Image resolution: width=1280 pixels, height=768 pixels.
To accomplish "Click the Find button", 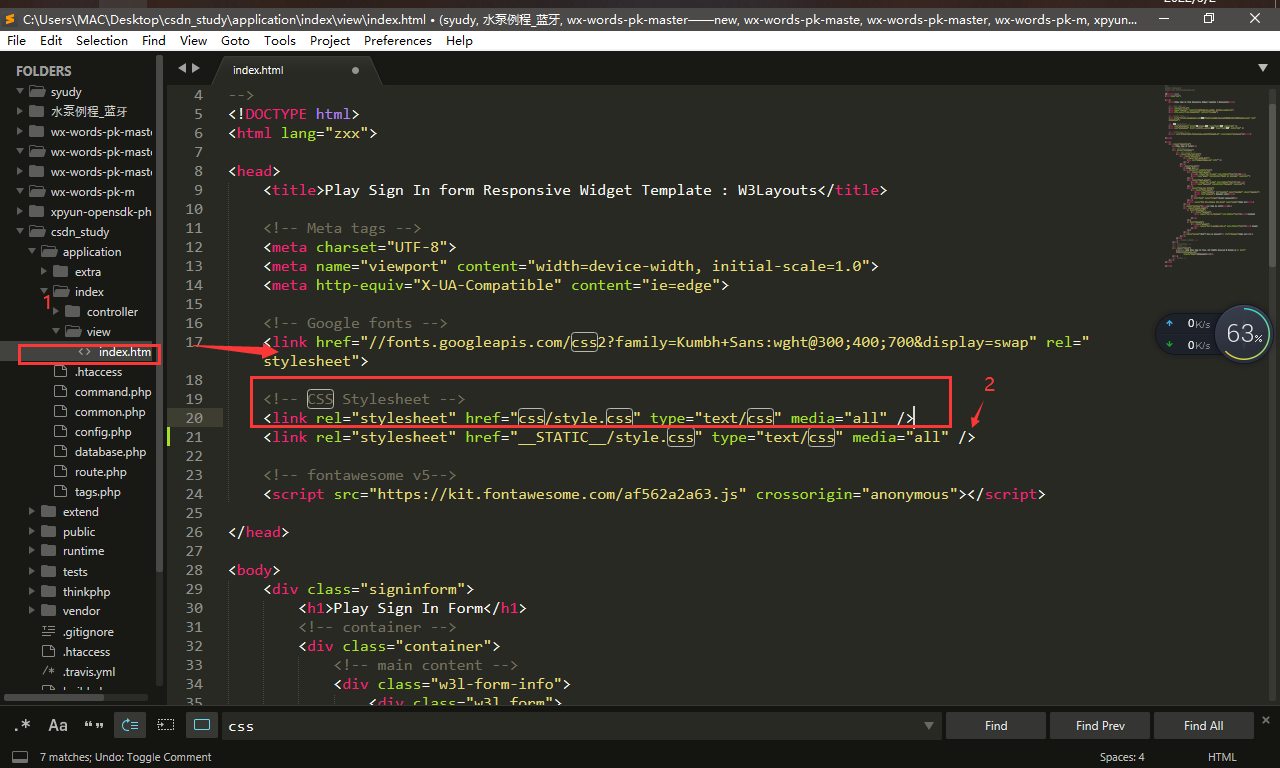I will (996, 726).
